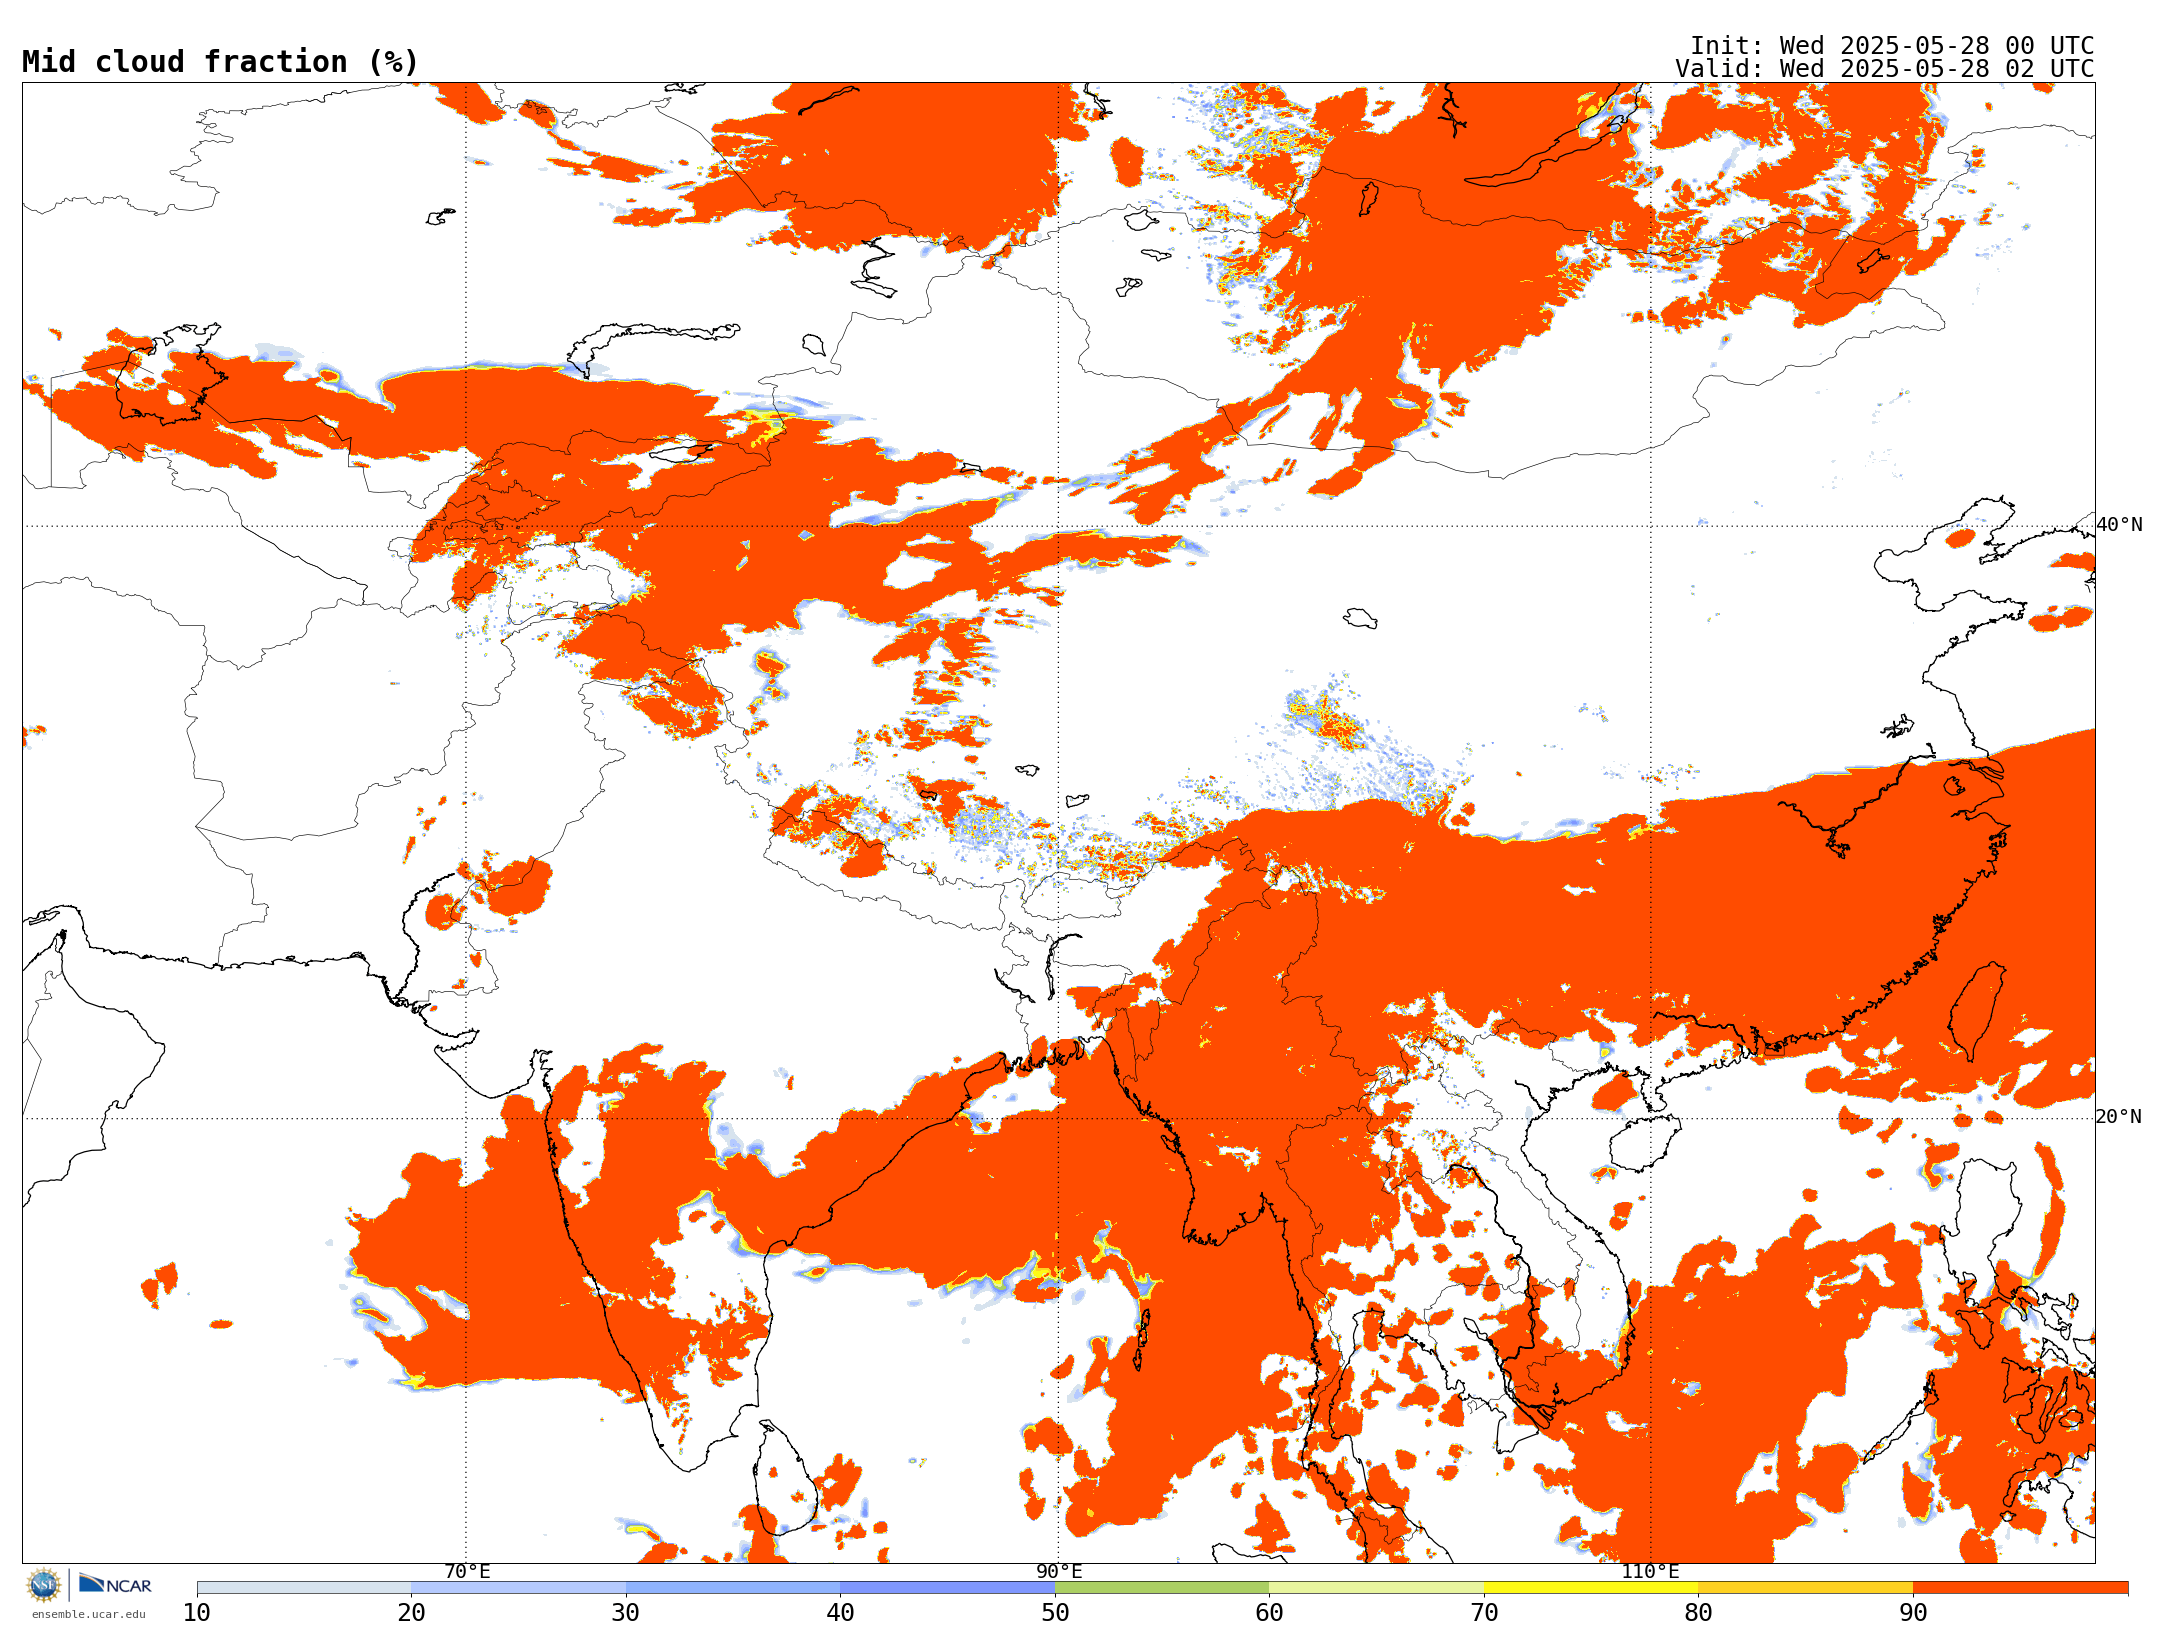Click the colorbar tick label 20
The height and width of the screenshot is (1626, 2160).
[411, 1612]
